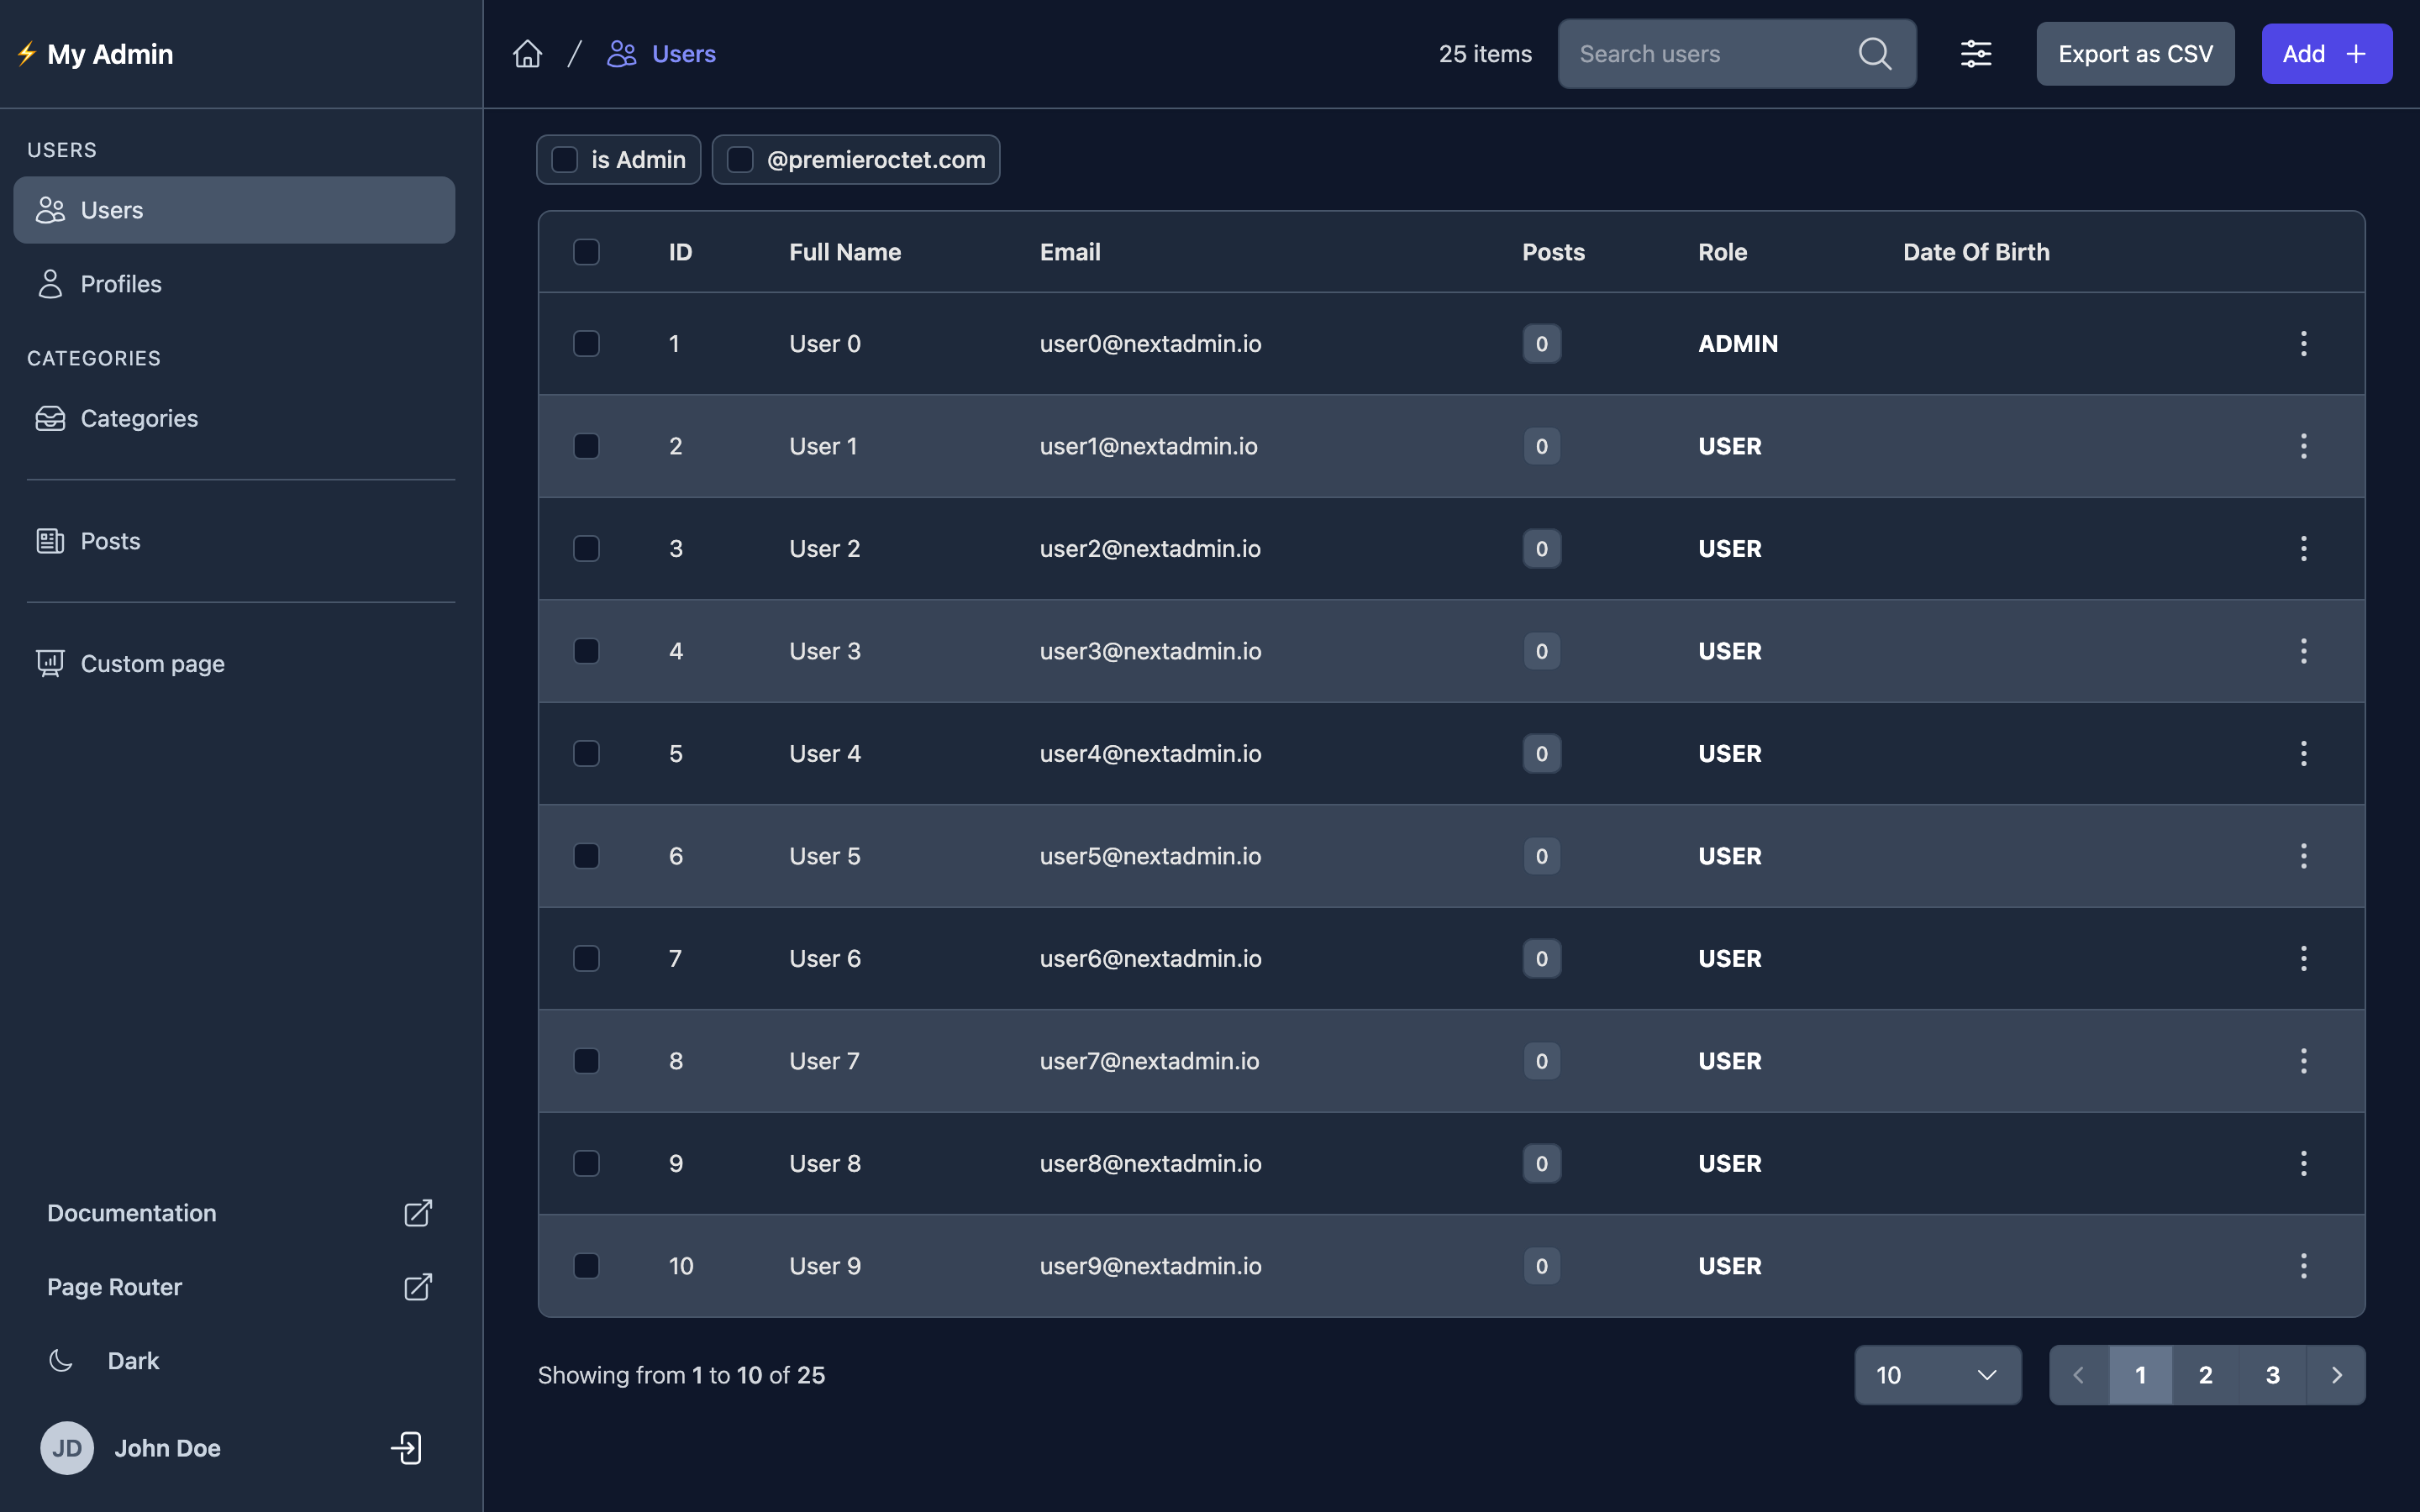Screen dimensions: 2420x1512
Task: Select the checkbox for User 4 row
Action: (586, 754)
